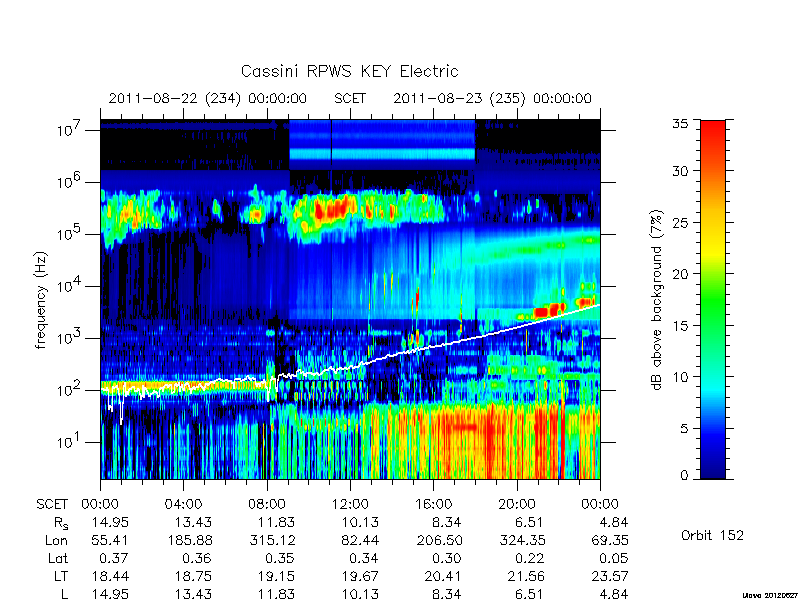Click the 20:00 time axis label
The height and width of the screenshot is (600, 800).
pos(517,504)
